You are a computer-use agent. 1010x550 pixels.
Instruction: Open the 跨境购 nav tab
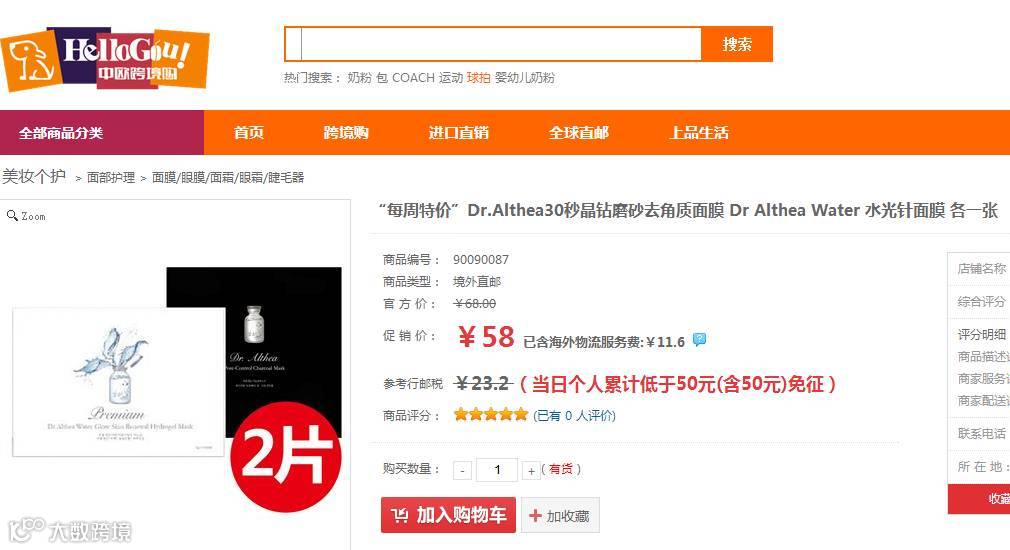346,133
